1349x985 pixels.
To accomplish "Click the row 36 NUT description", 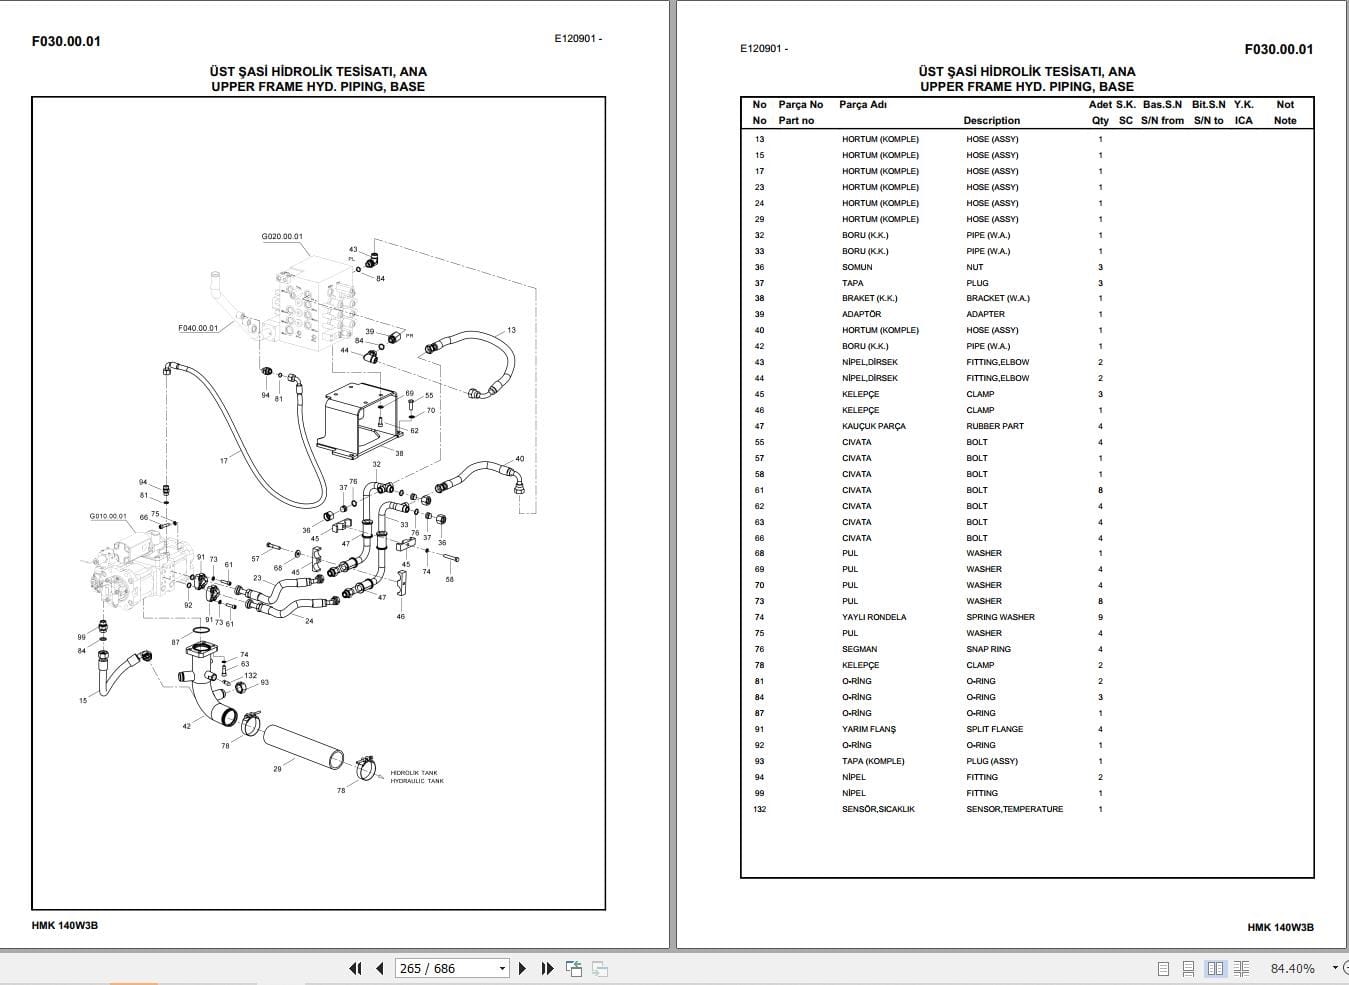I will [974, 267].
